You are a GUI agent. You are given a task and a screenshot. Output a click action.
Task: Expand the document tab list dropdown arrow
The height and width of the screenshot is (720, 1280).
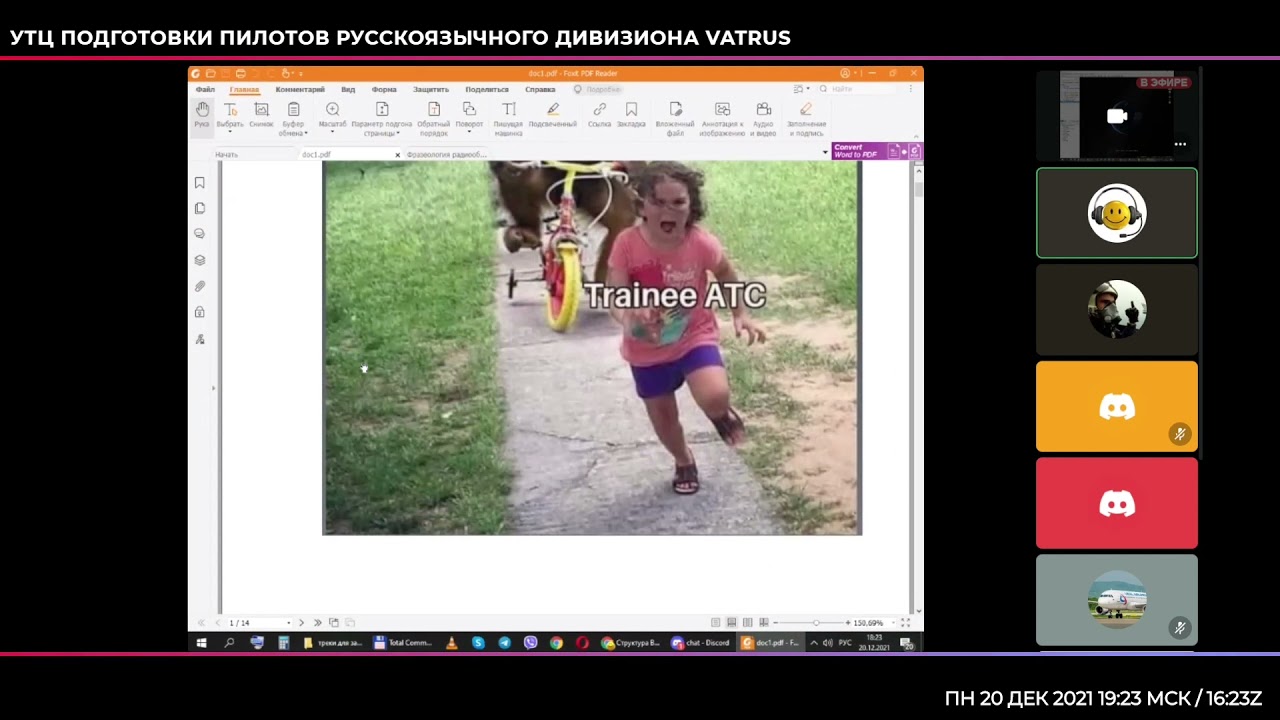[x=825, y=153]
